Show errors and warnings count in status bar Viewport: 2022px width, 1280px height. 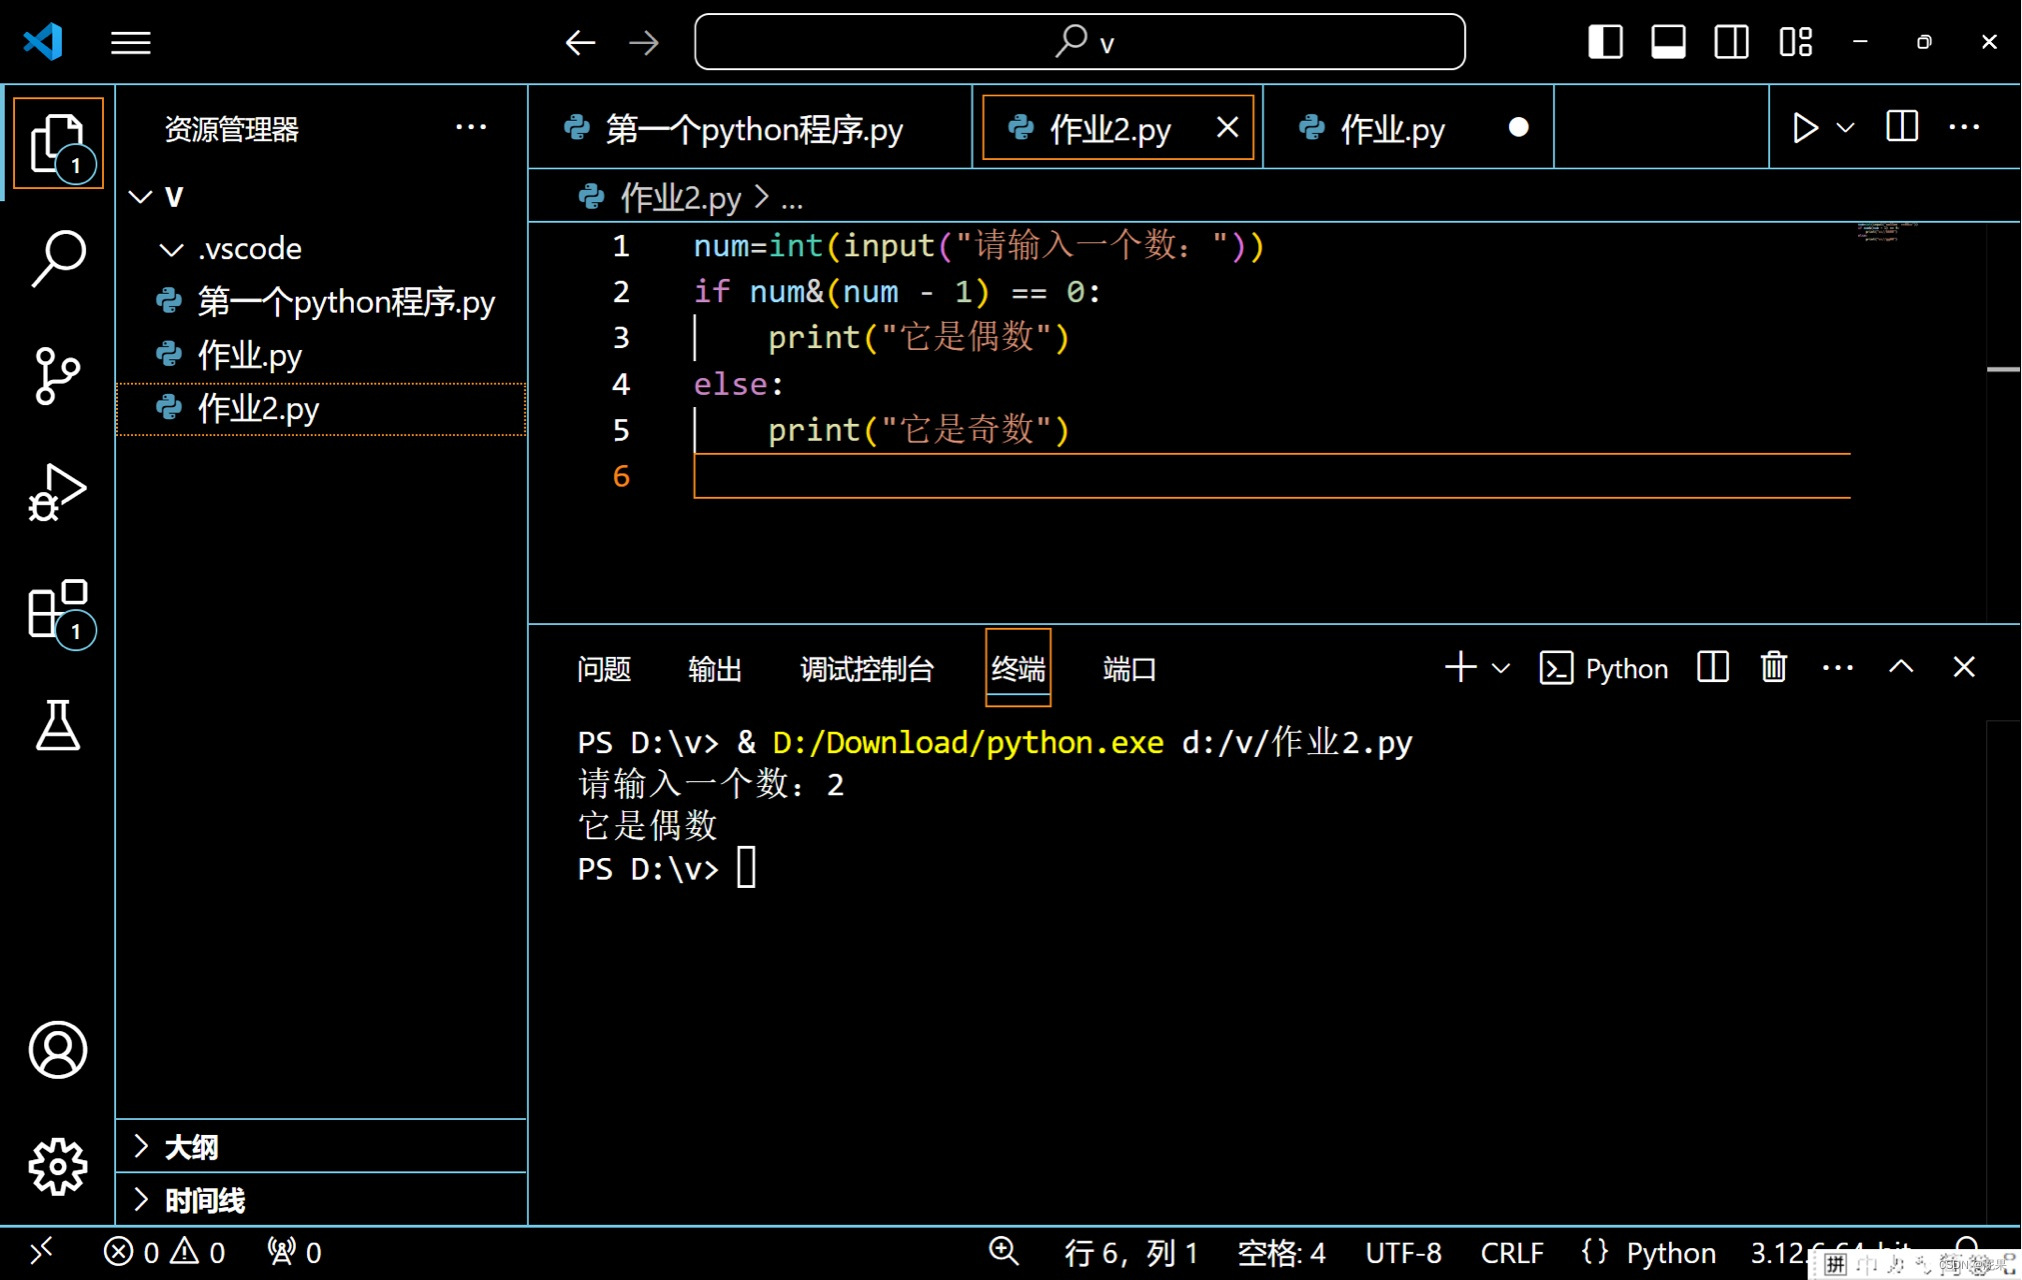click(164, 1252)
